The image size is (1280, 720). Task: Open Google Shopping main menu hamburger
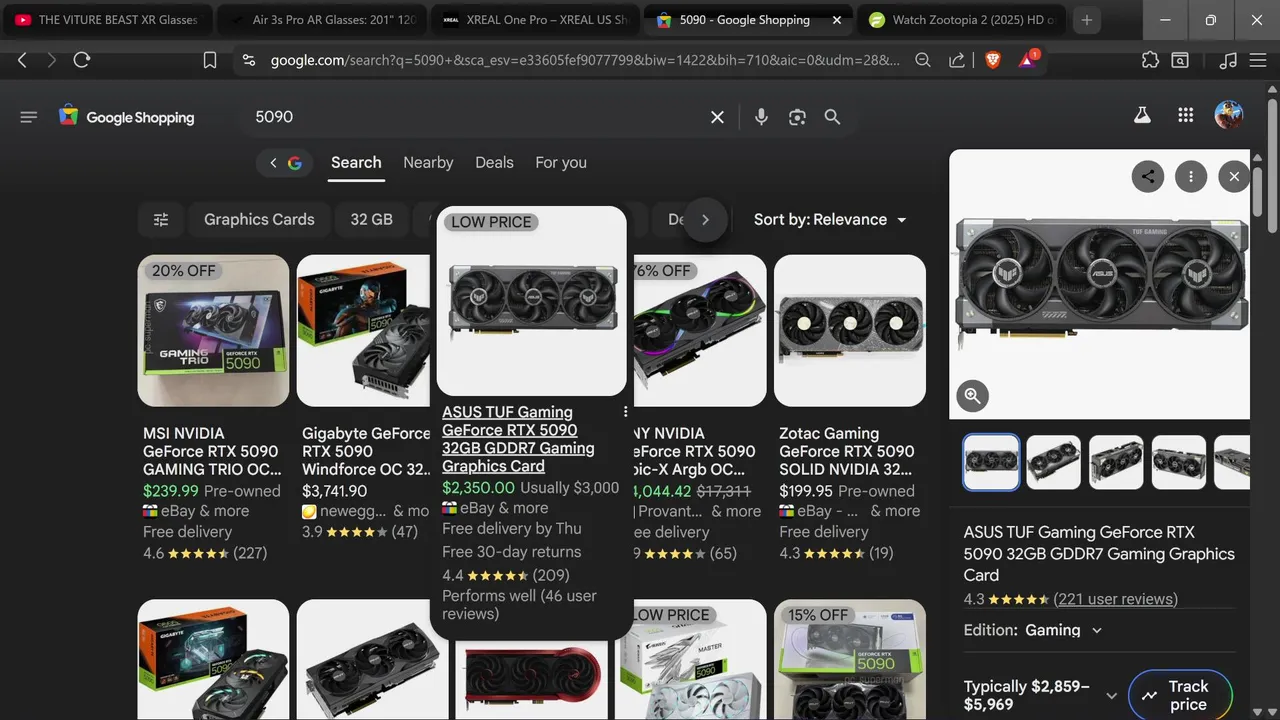[x=28, y=117]
